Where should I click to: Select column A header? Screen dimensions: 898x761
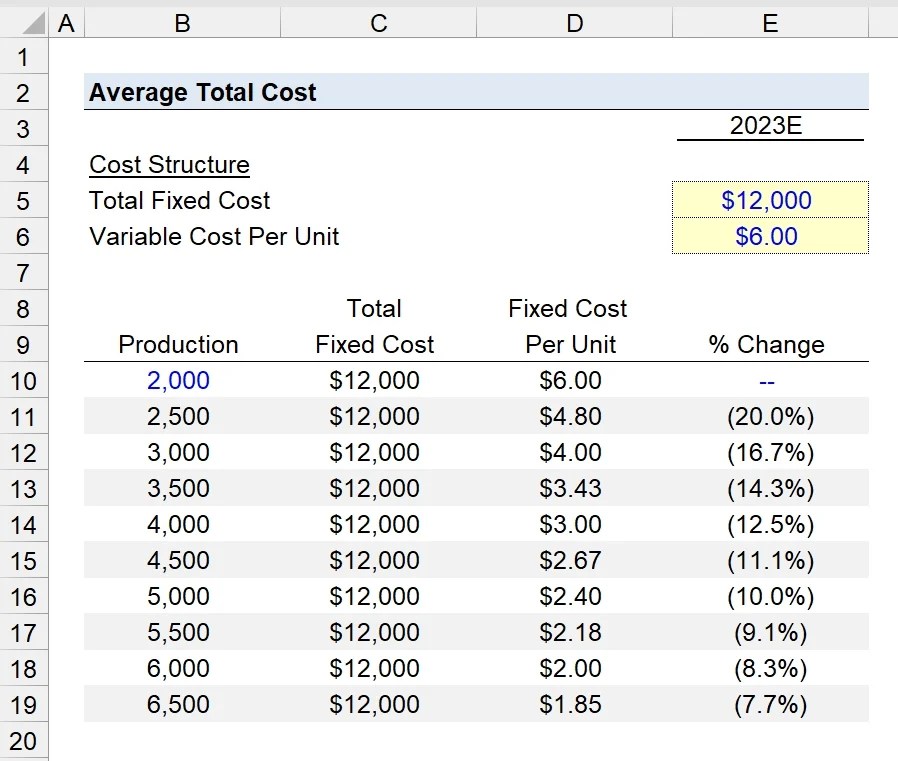coord(66,23)
